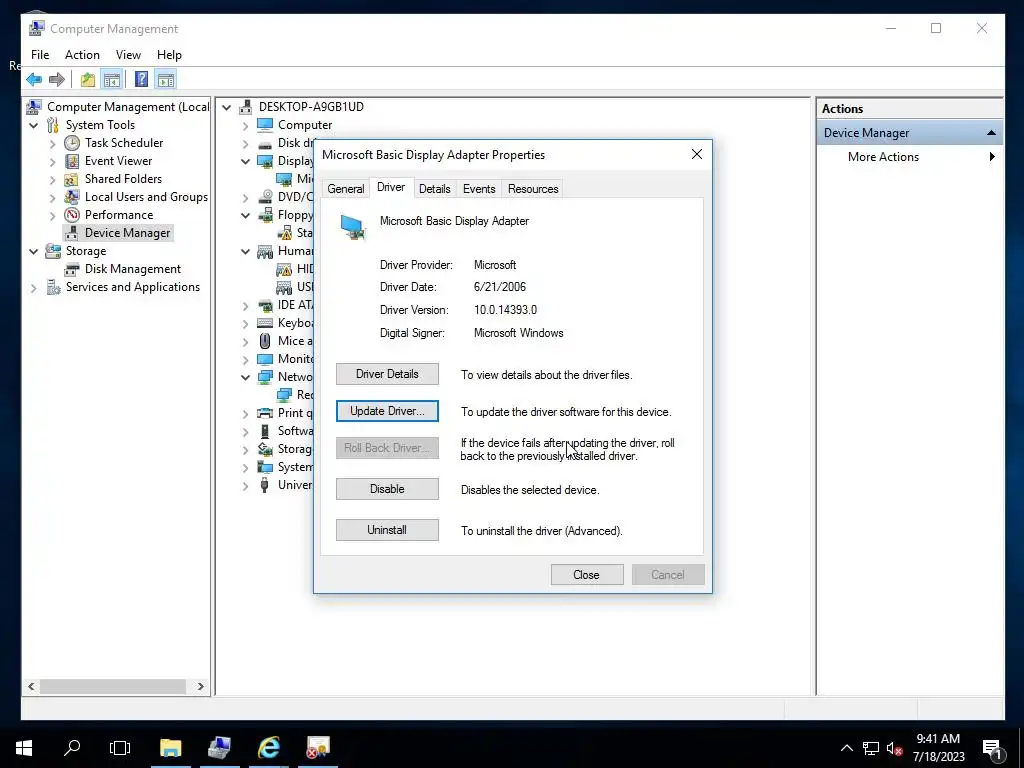
Task: Click the Close button in Properties dialog
Action: (x=586, y=575)
